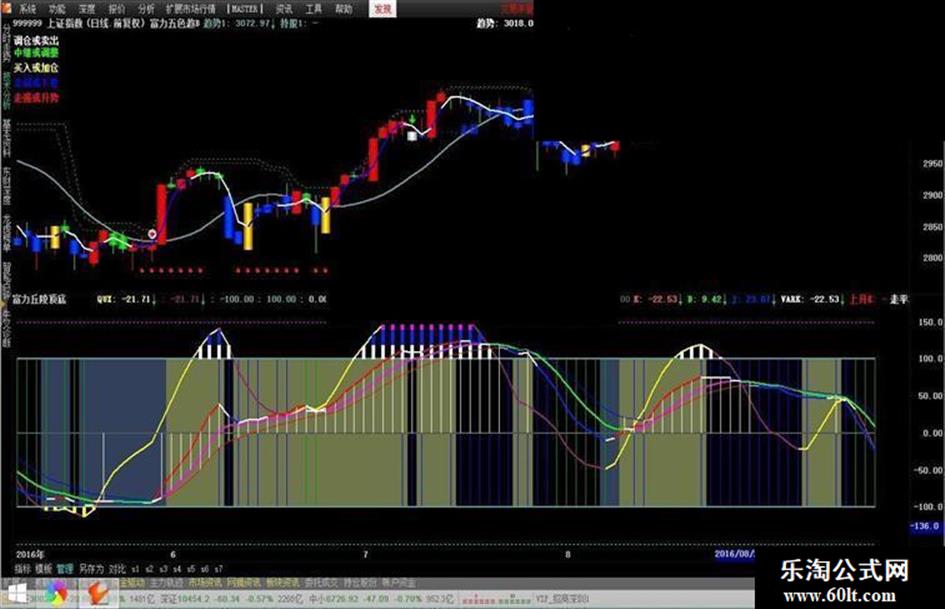This screenshot has height=609, width=945.
Task: Open the 资讯 menu
Action: (x=284, y=8)
